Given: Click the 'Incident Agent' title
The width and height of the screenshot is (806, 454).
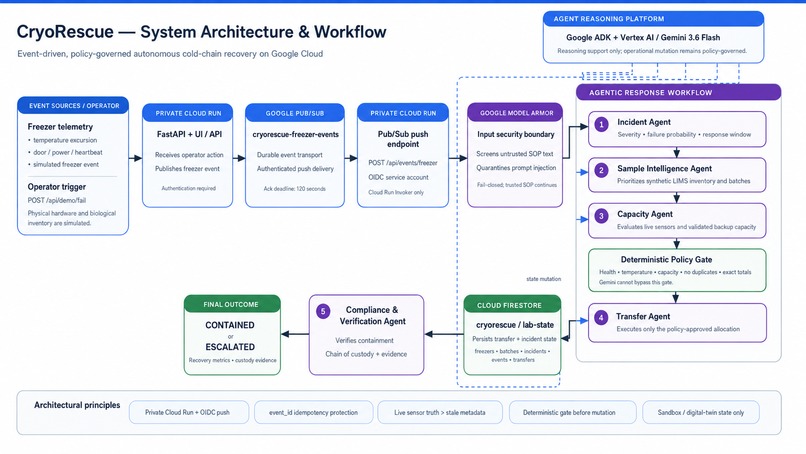Looking at the screenshot, I should 644,122.
